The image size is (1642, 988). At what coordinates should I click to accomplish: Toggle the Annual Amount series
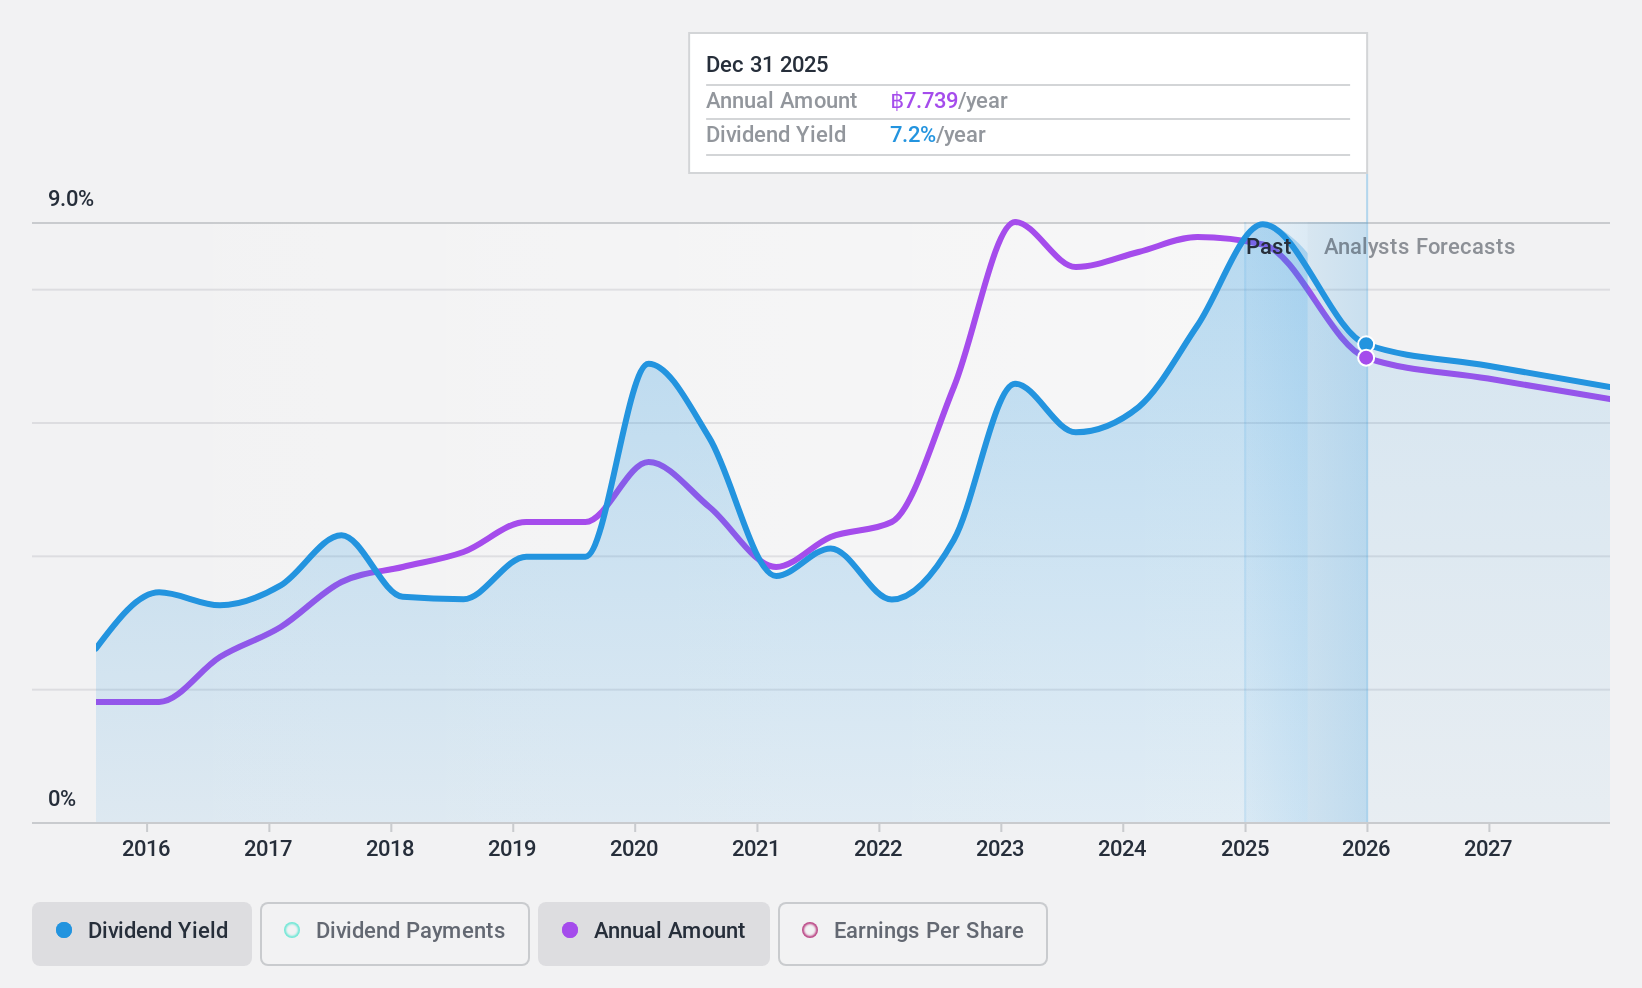[654, 934]
